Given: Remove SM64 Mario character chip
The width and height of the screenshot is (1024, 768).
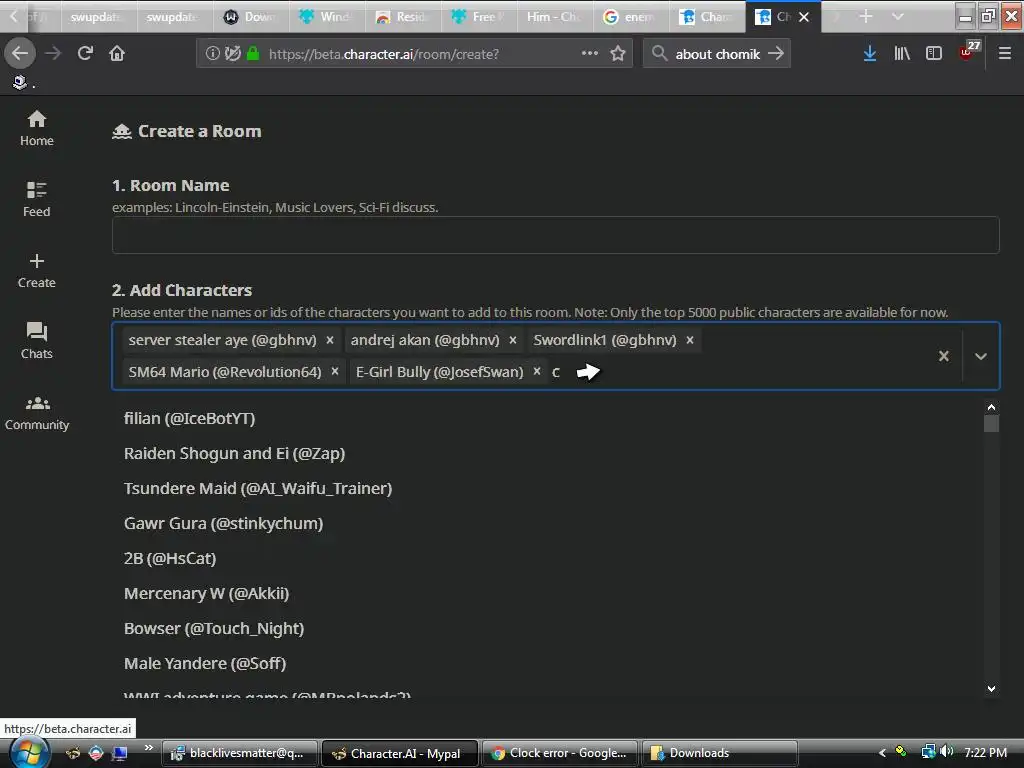Looking at the screenshot, I should 335,372.
